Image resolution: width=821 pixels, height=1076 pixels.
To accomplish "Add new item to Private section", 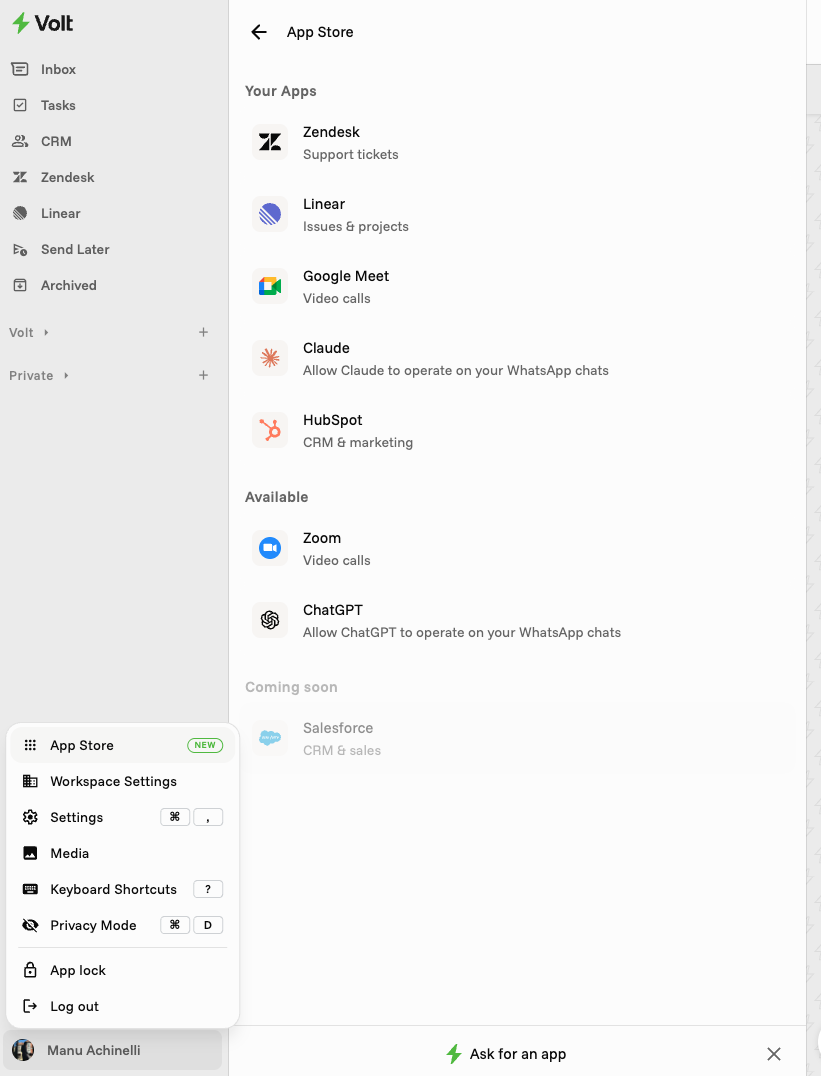I will (x=203, y=375).
